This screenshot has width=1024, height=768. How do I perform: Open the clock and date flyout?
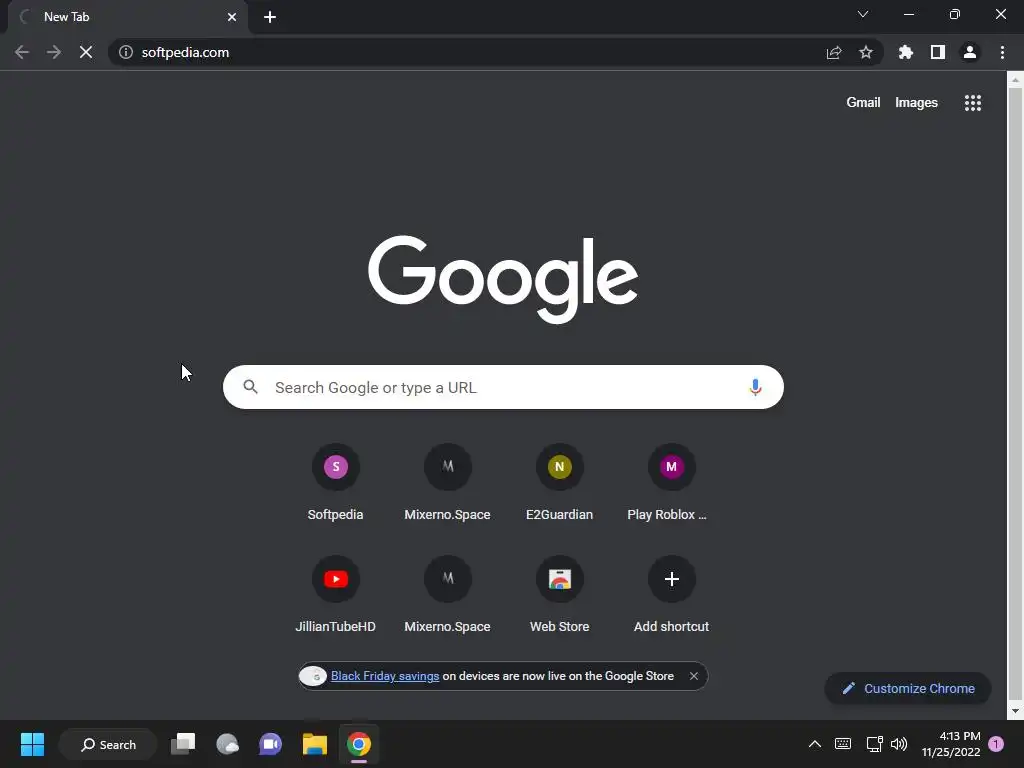951,744
